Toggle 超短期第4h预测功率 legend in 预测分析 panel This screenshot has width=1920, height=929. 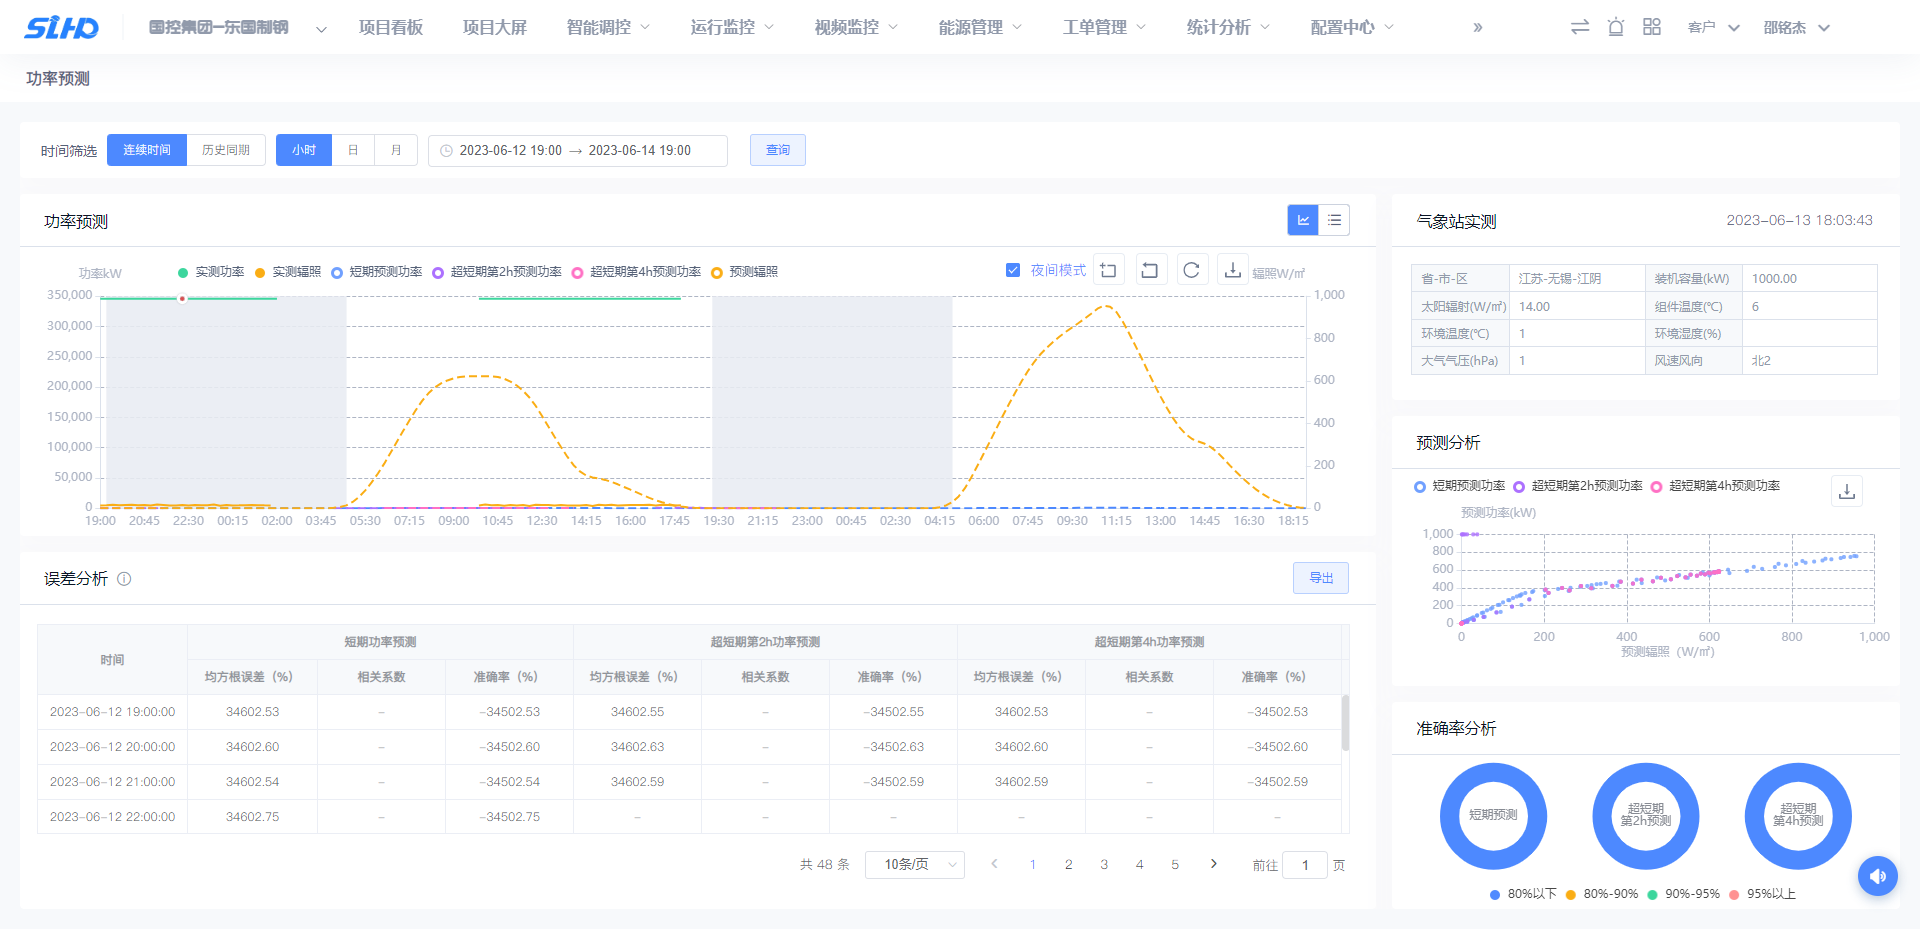point(1716,486)
